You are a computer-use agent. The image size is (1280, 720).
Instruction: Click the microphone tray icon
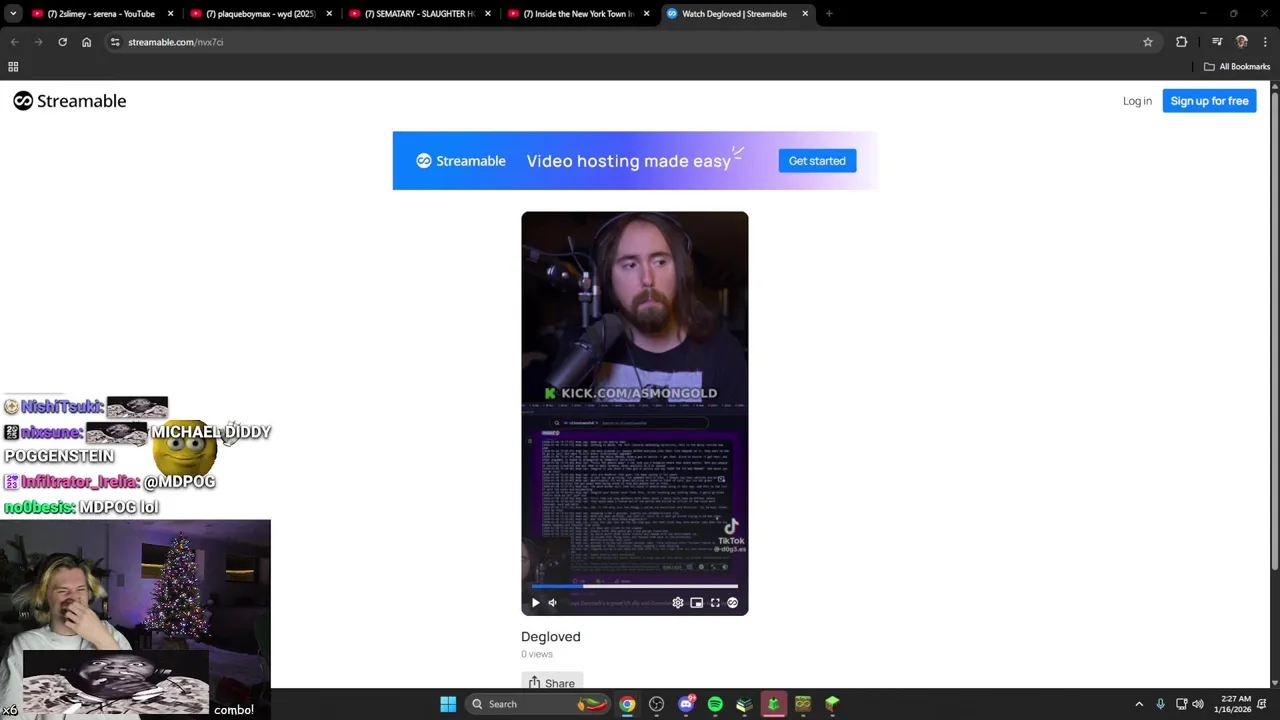(x=1160, y=704)
